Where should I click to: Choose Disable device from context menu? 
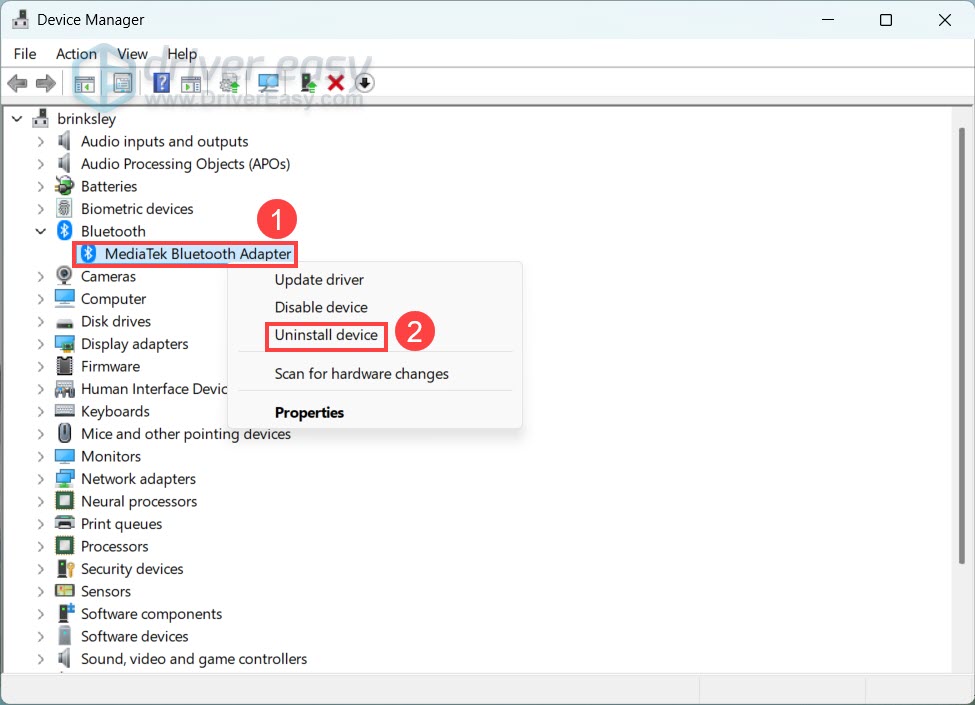point(321,307)
